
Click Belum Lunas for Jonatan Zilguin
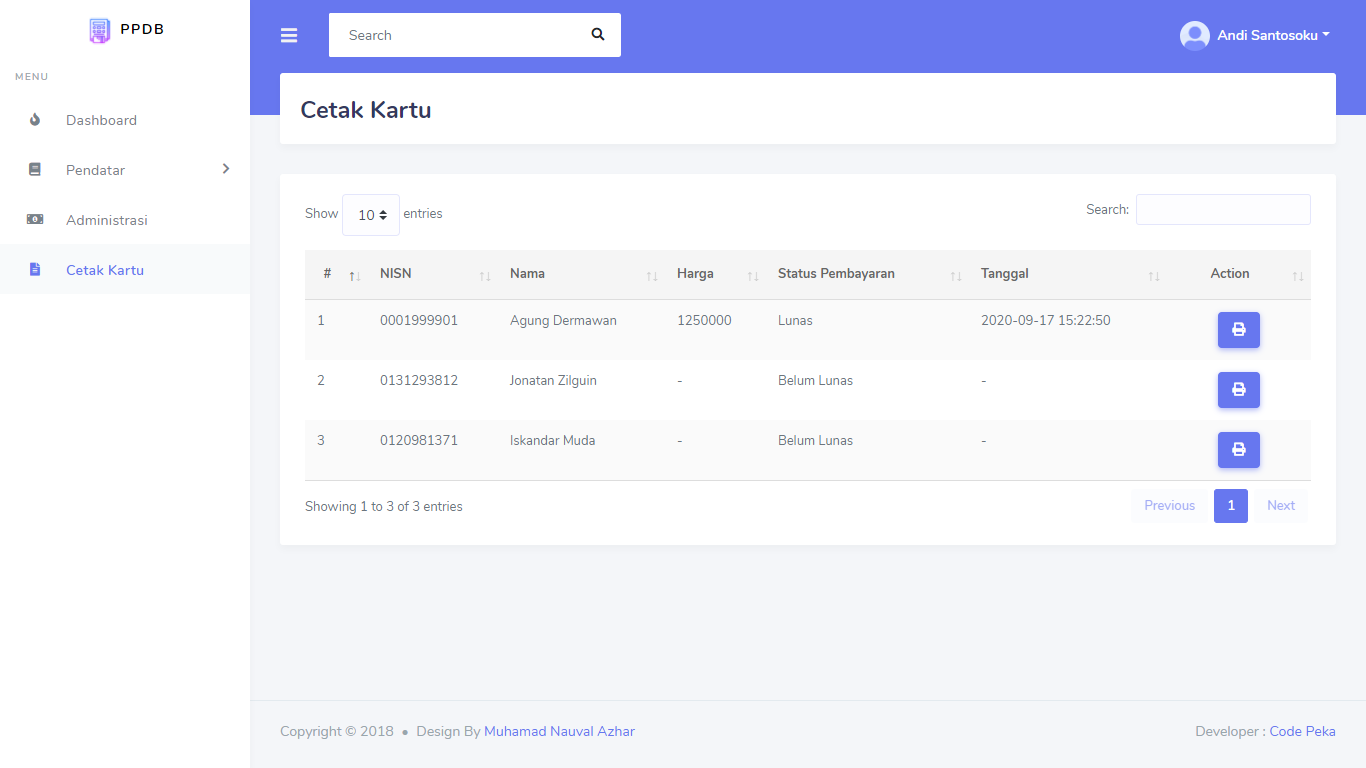tap(815, 381)
